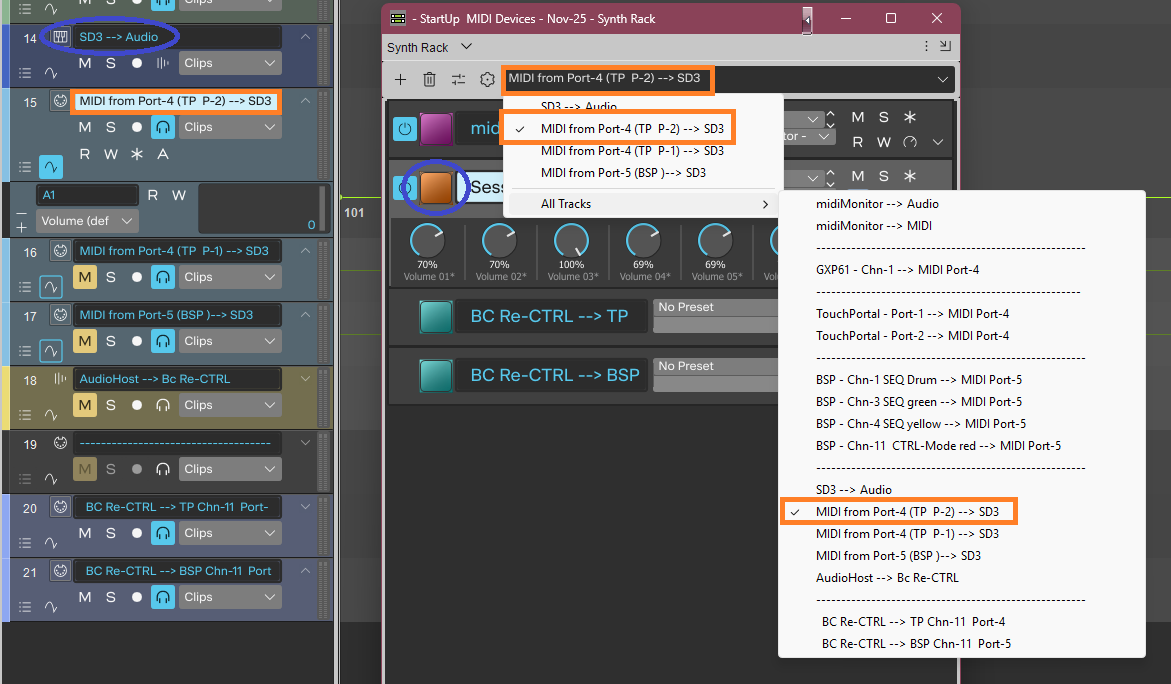Image resolution: width=1171 pixels, height=684 pixels.
Task: Toggle input echo headphones on track 15
Action: [162, 127]
